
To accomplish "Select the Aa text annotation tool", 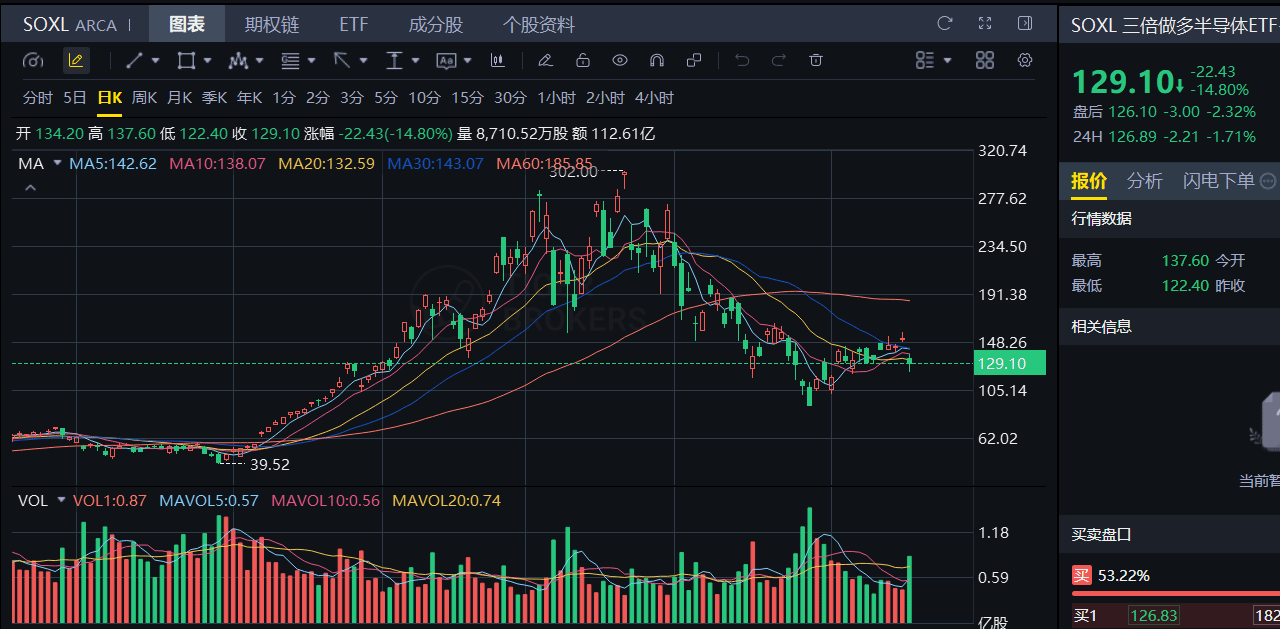I will coord(446,61).
